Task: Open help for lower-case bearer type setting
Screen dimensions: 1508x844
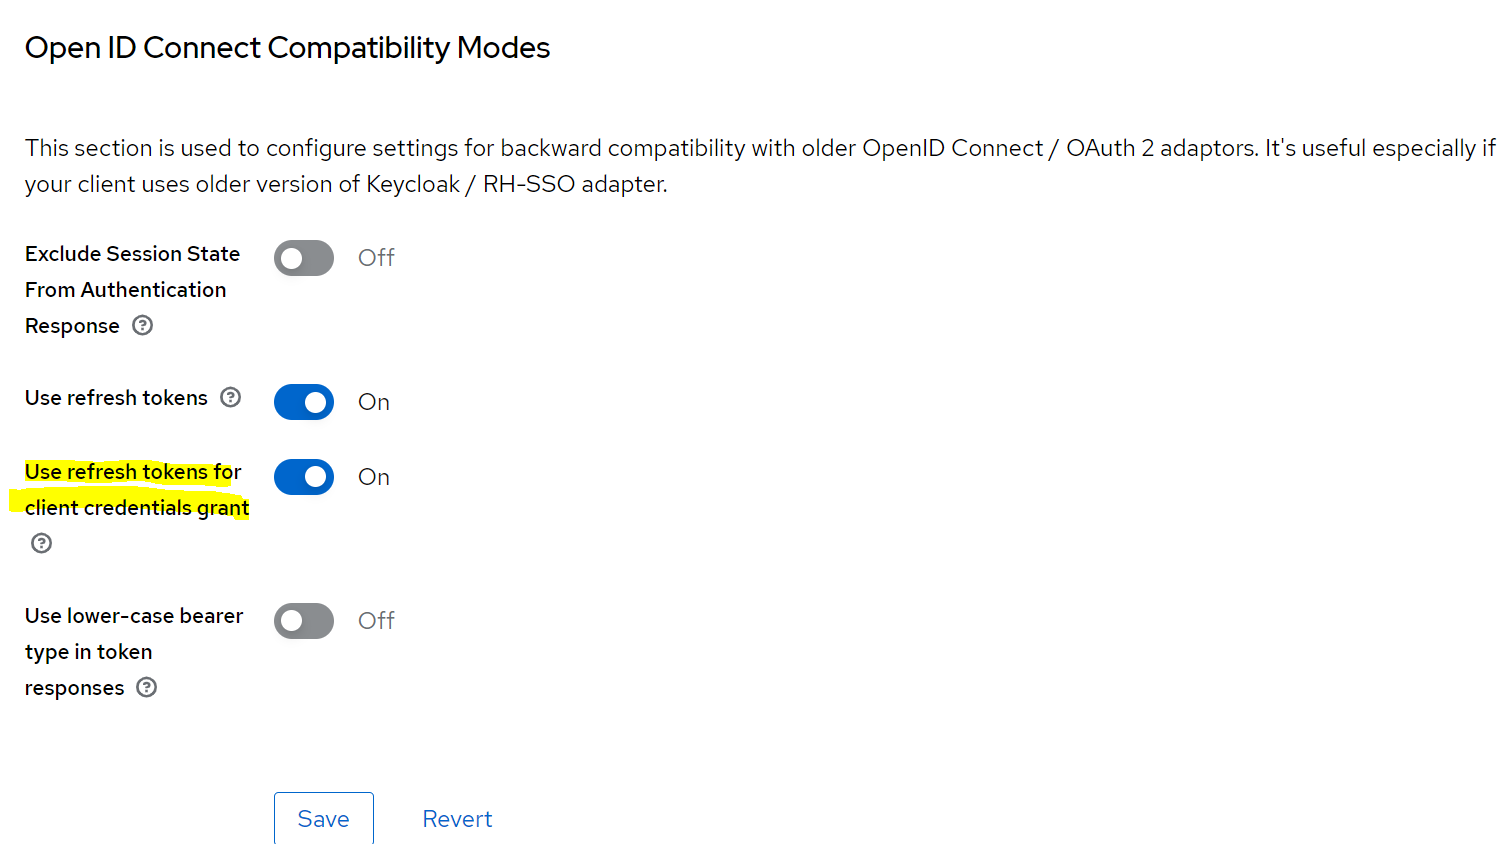Action: [146, 687]
